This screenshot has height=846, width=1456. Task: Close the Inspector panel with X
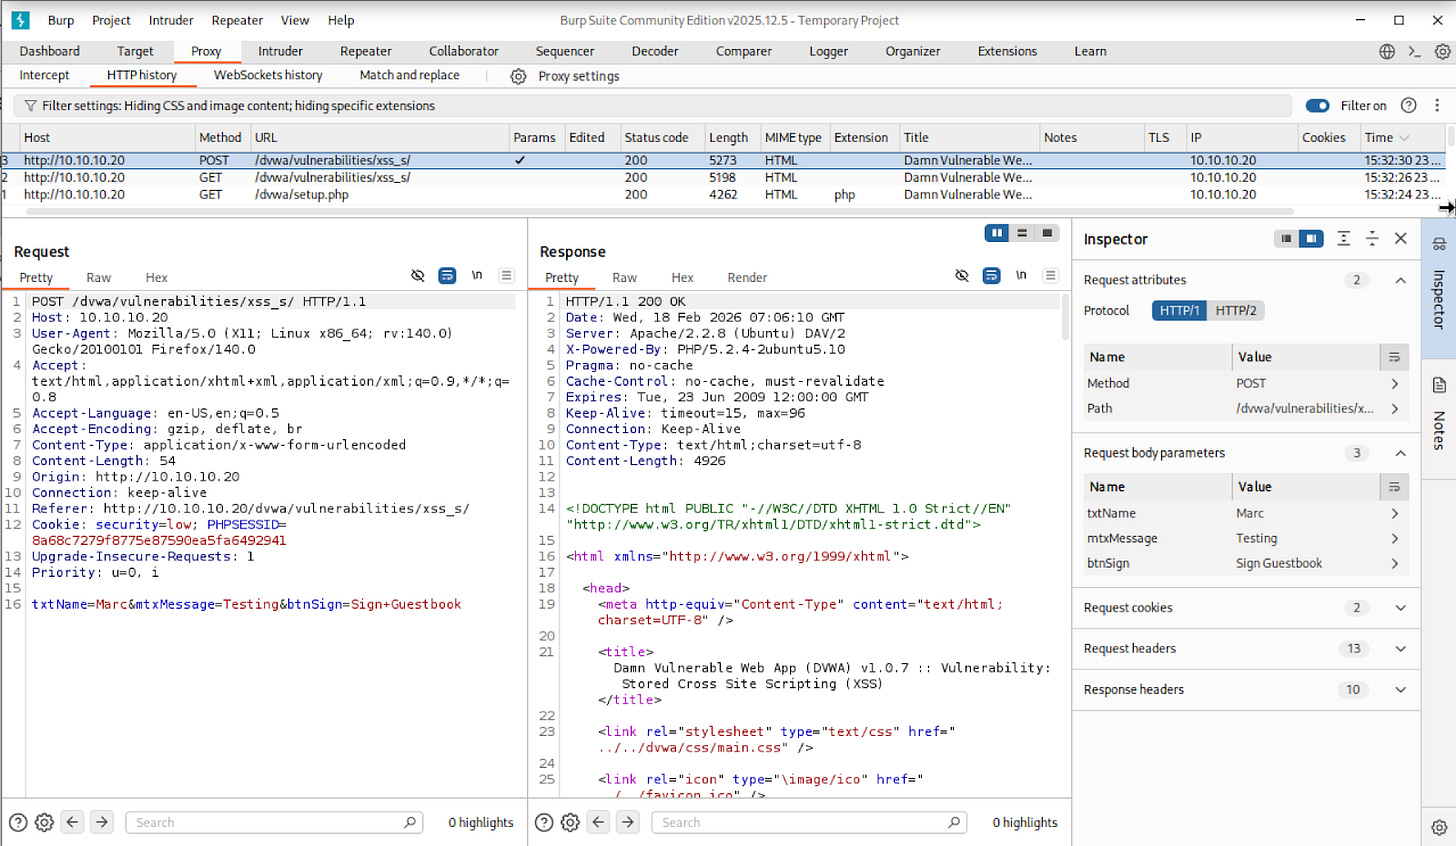pyautogui.click(x=1400, y=238)
